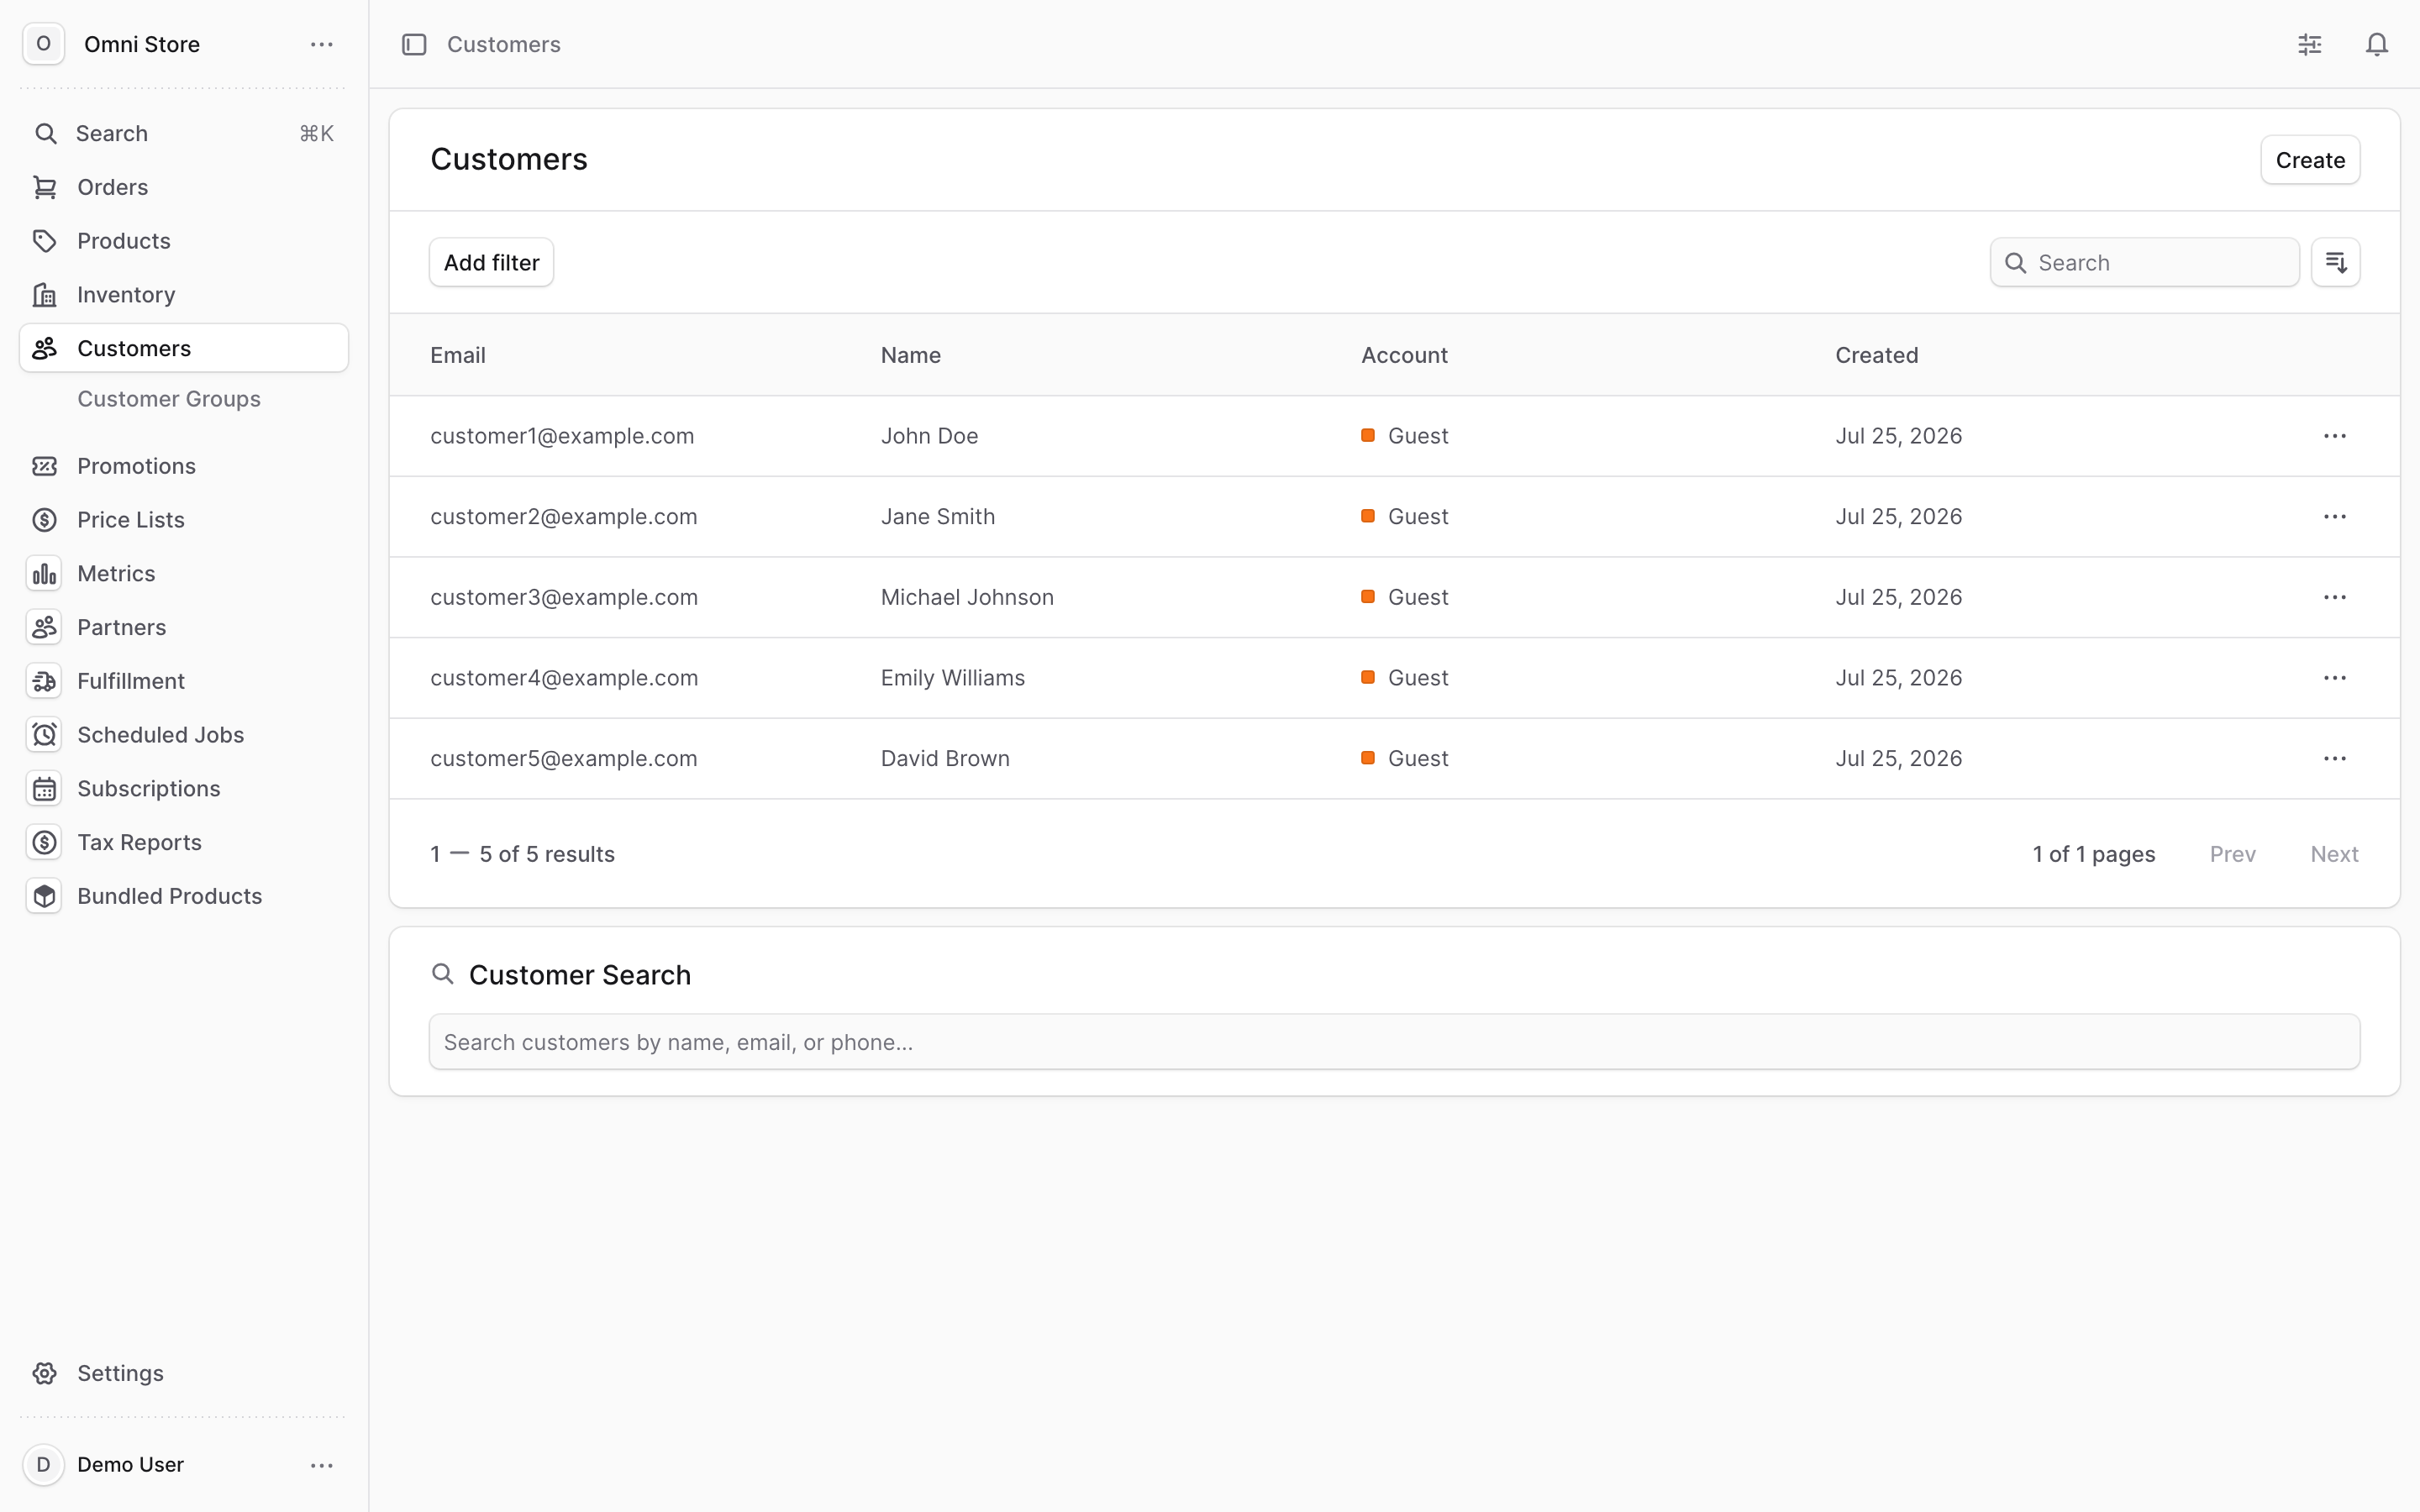Click the Tax Reports dollar icon
The height and width of the screenshot is (1512, 2420).
pyautogui.click(x=45, y=842)
